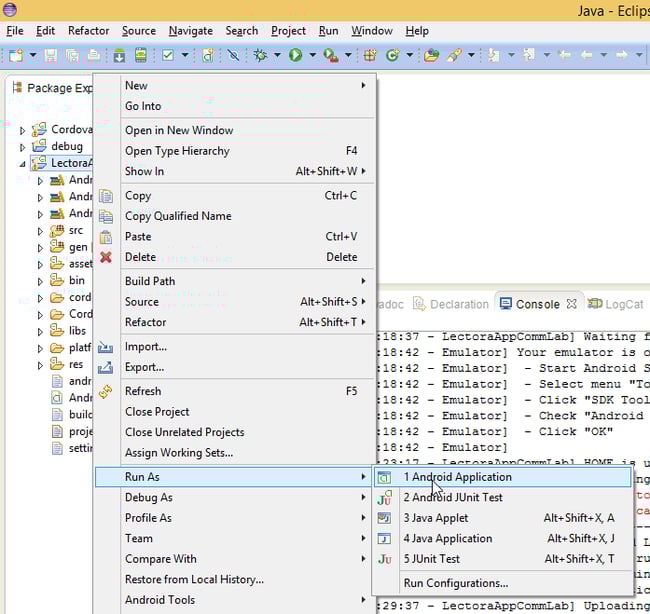Click the Debug bug icon
The height and width of the screenshot is (614, 650).
(261, 55)
